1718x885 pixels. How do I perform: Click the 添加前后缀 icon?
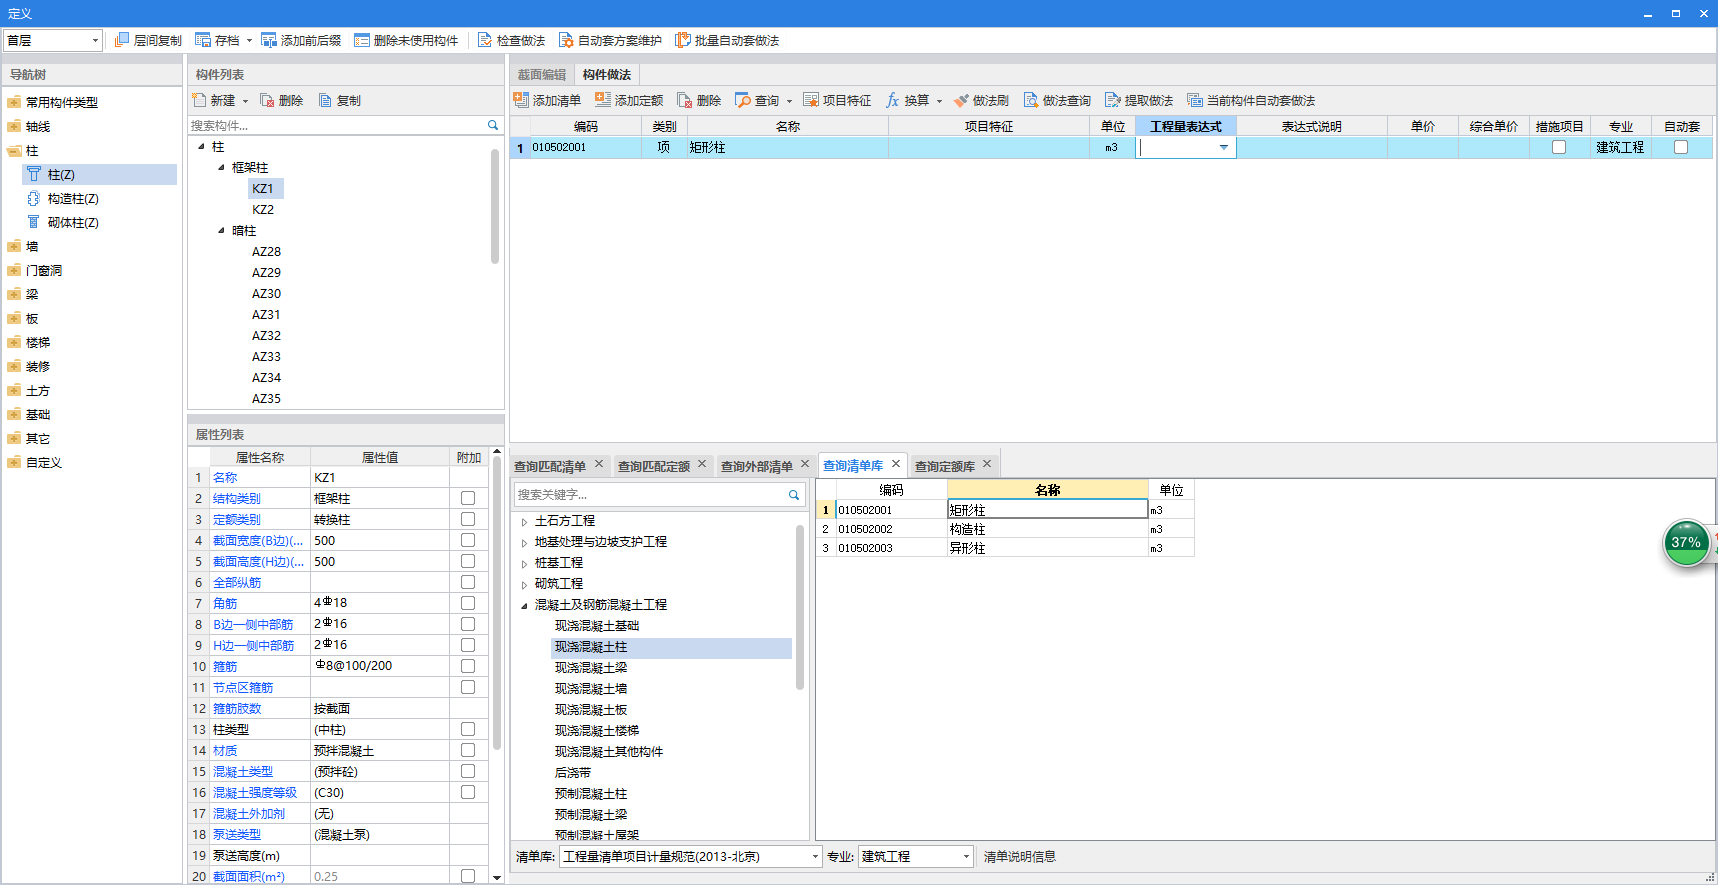point(269,40)
